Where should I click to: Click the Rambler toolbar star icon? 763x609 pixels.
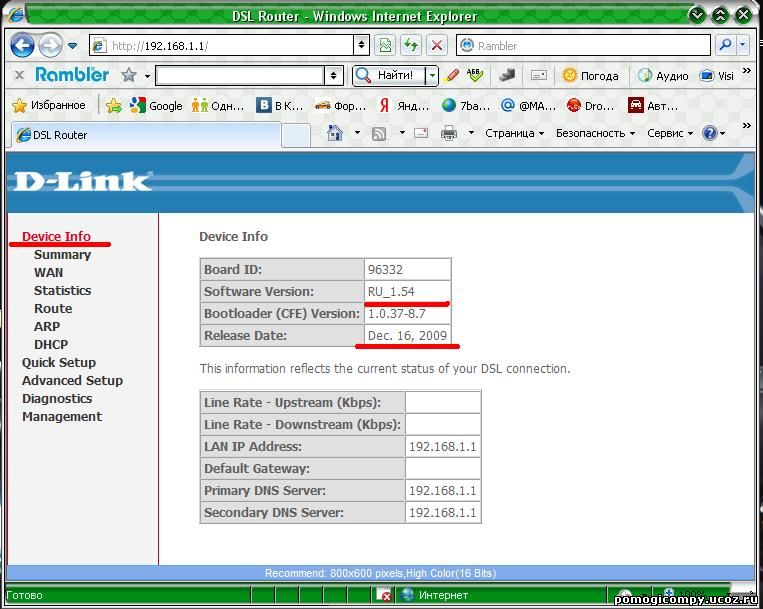(x=129, y=75)
